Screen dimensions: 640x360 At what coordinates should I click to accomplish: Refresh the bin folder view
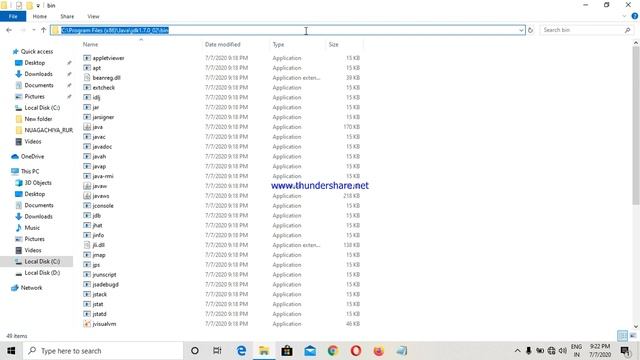point(531,30)
